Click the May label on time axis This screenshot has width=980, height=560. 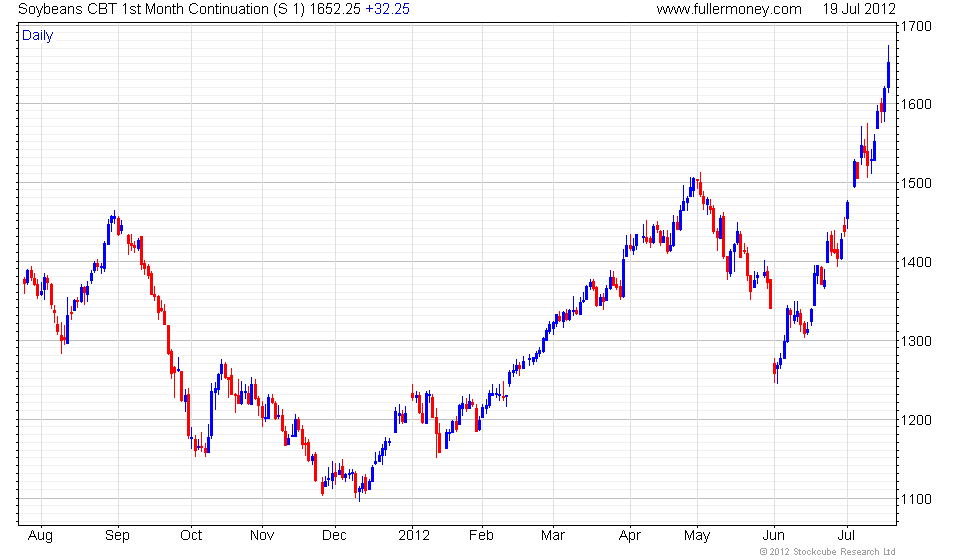[697, 536]
